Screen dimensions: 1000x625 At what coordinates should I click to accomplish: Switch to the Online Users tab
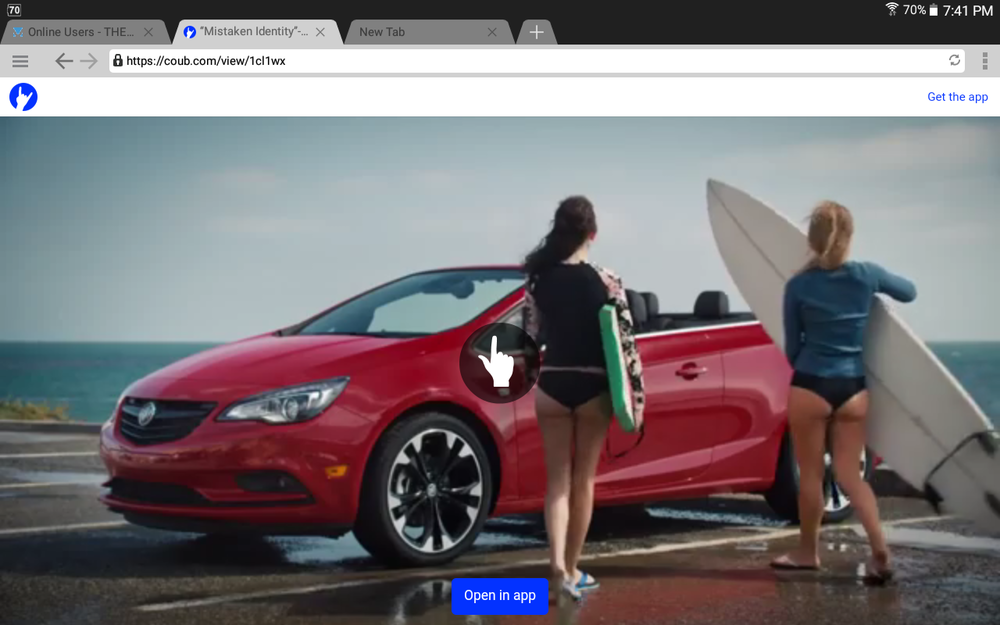tap(84, 32)
